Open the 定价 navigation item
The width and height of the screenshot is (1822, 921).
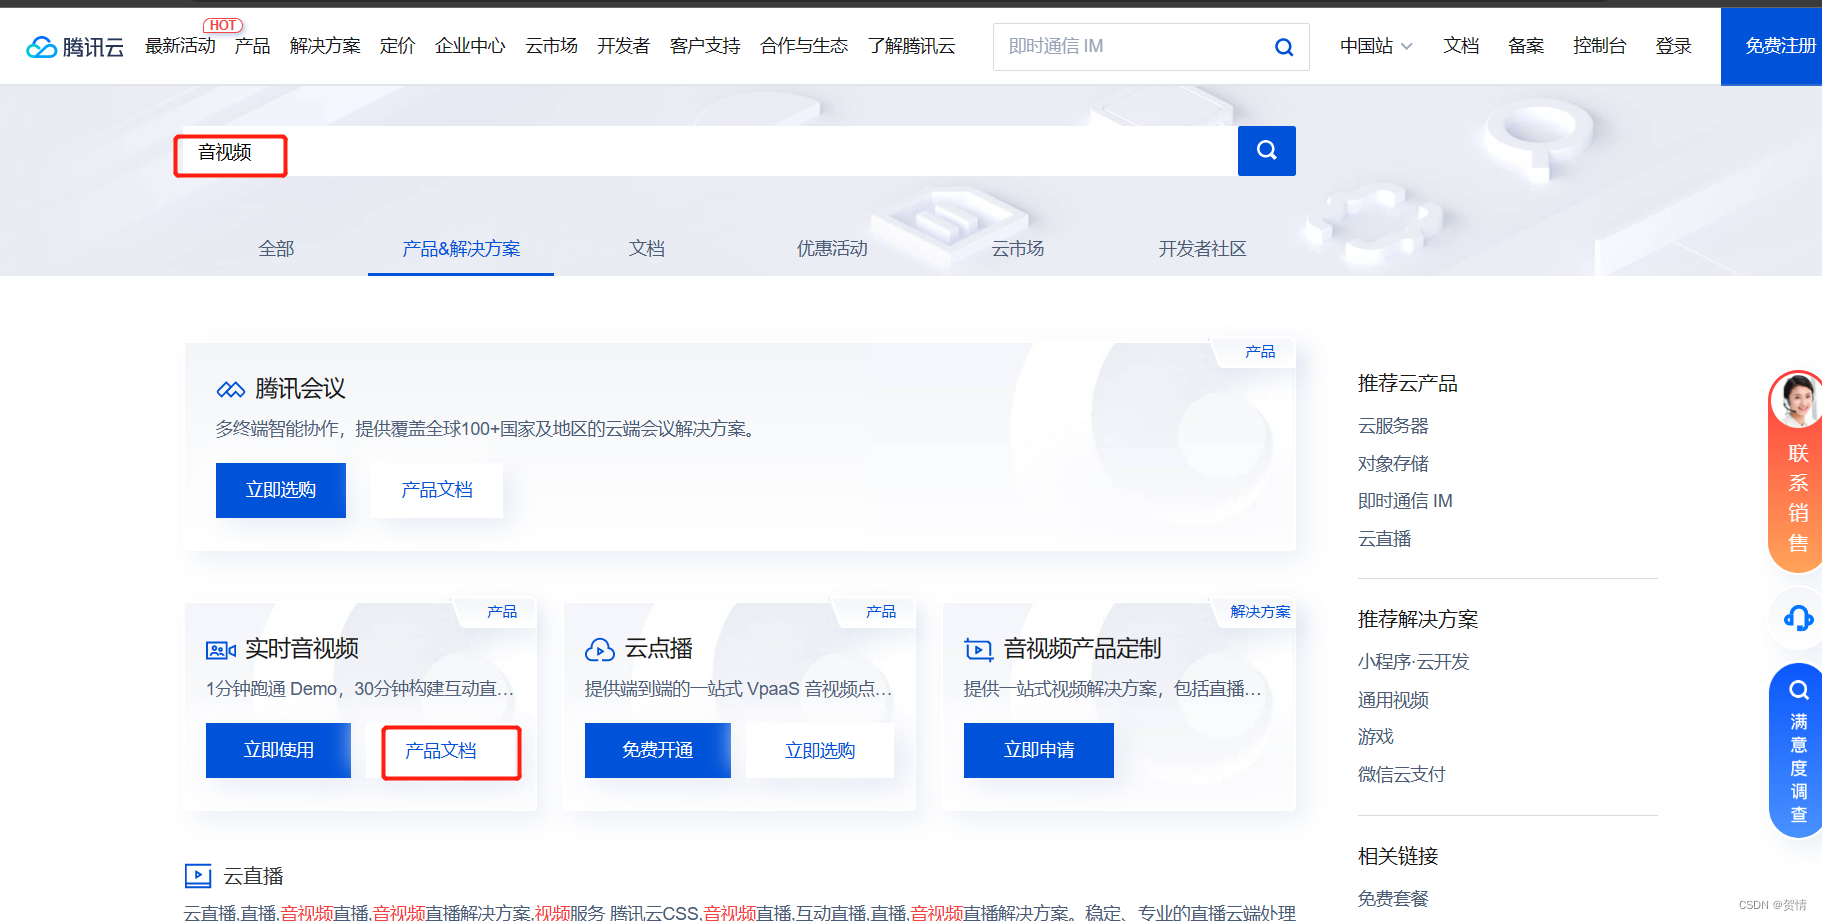click(397, 46)
